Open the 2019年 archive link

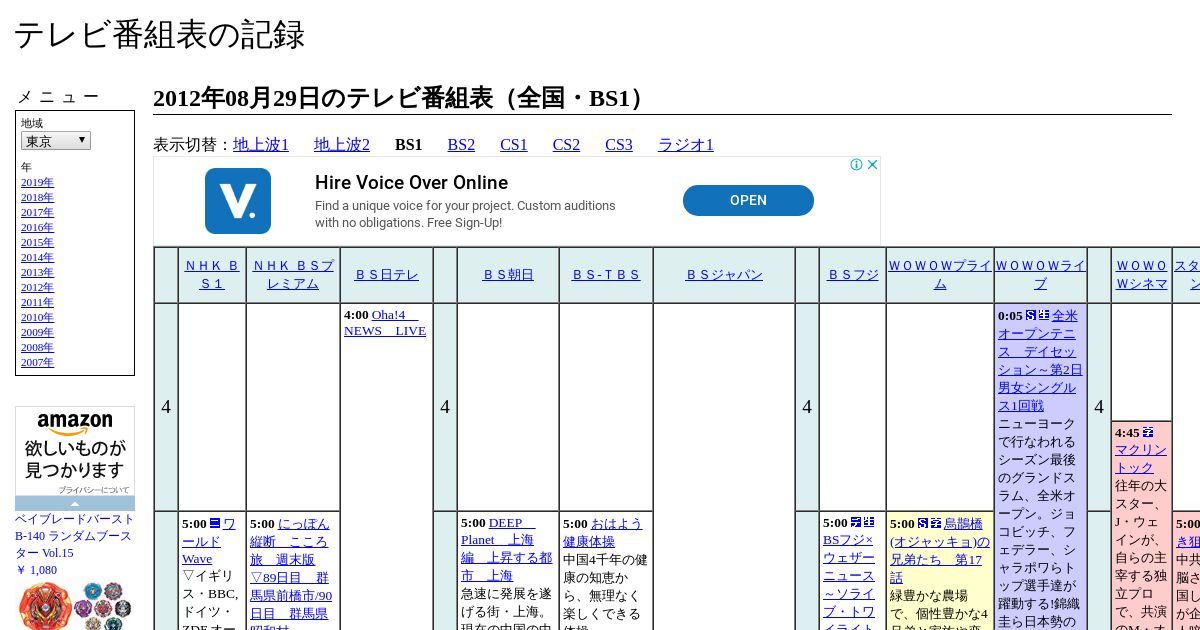37,182
